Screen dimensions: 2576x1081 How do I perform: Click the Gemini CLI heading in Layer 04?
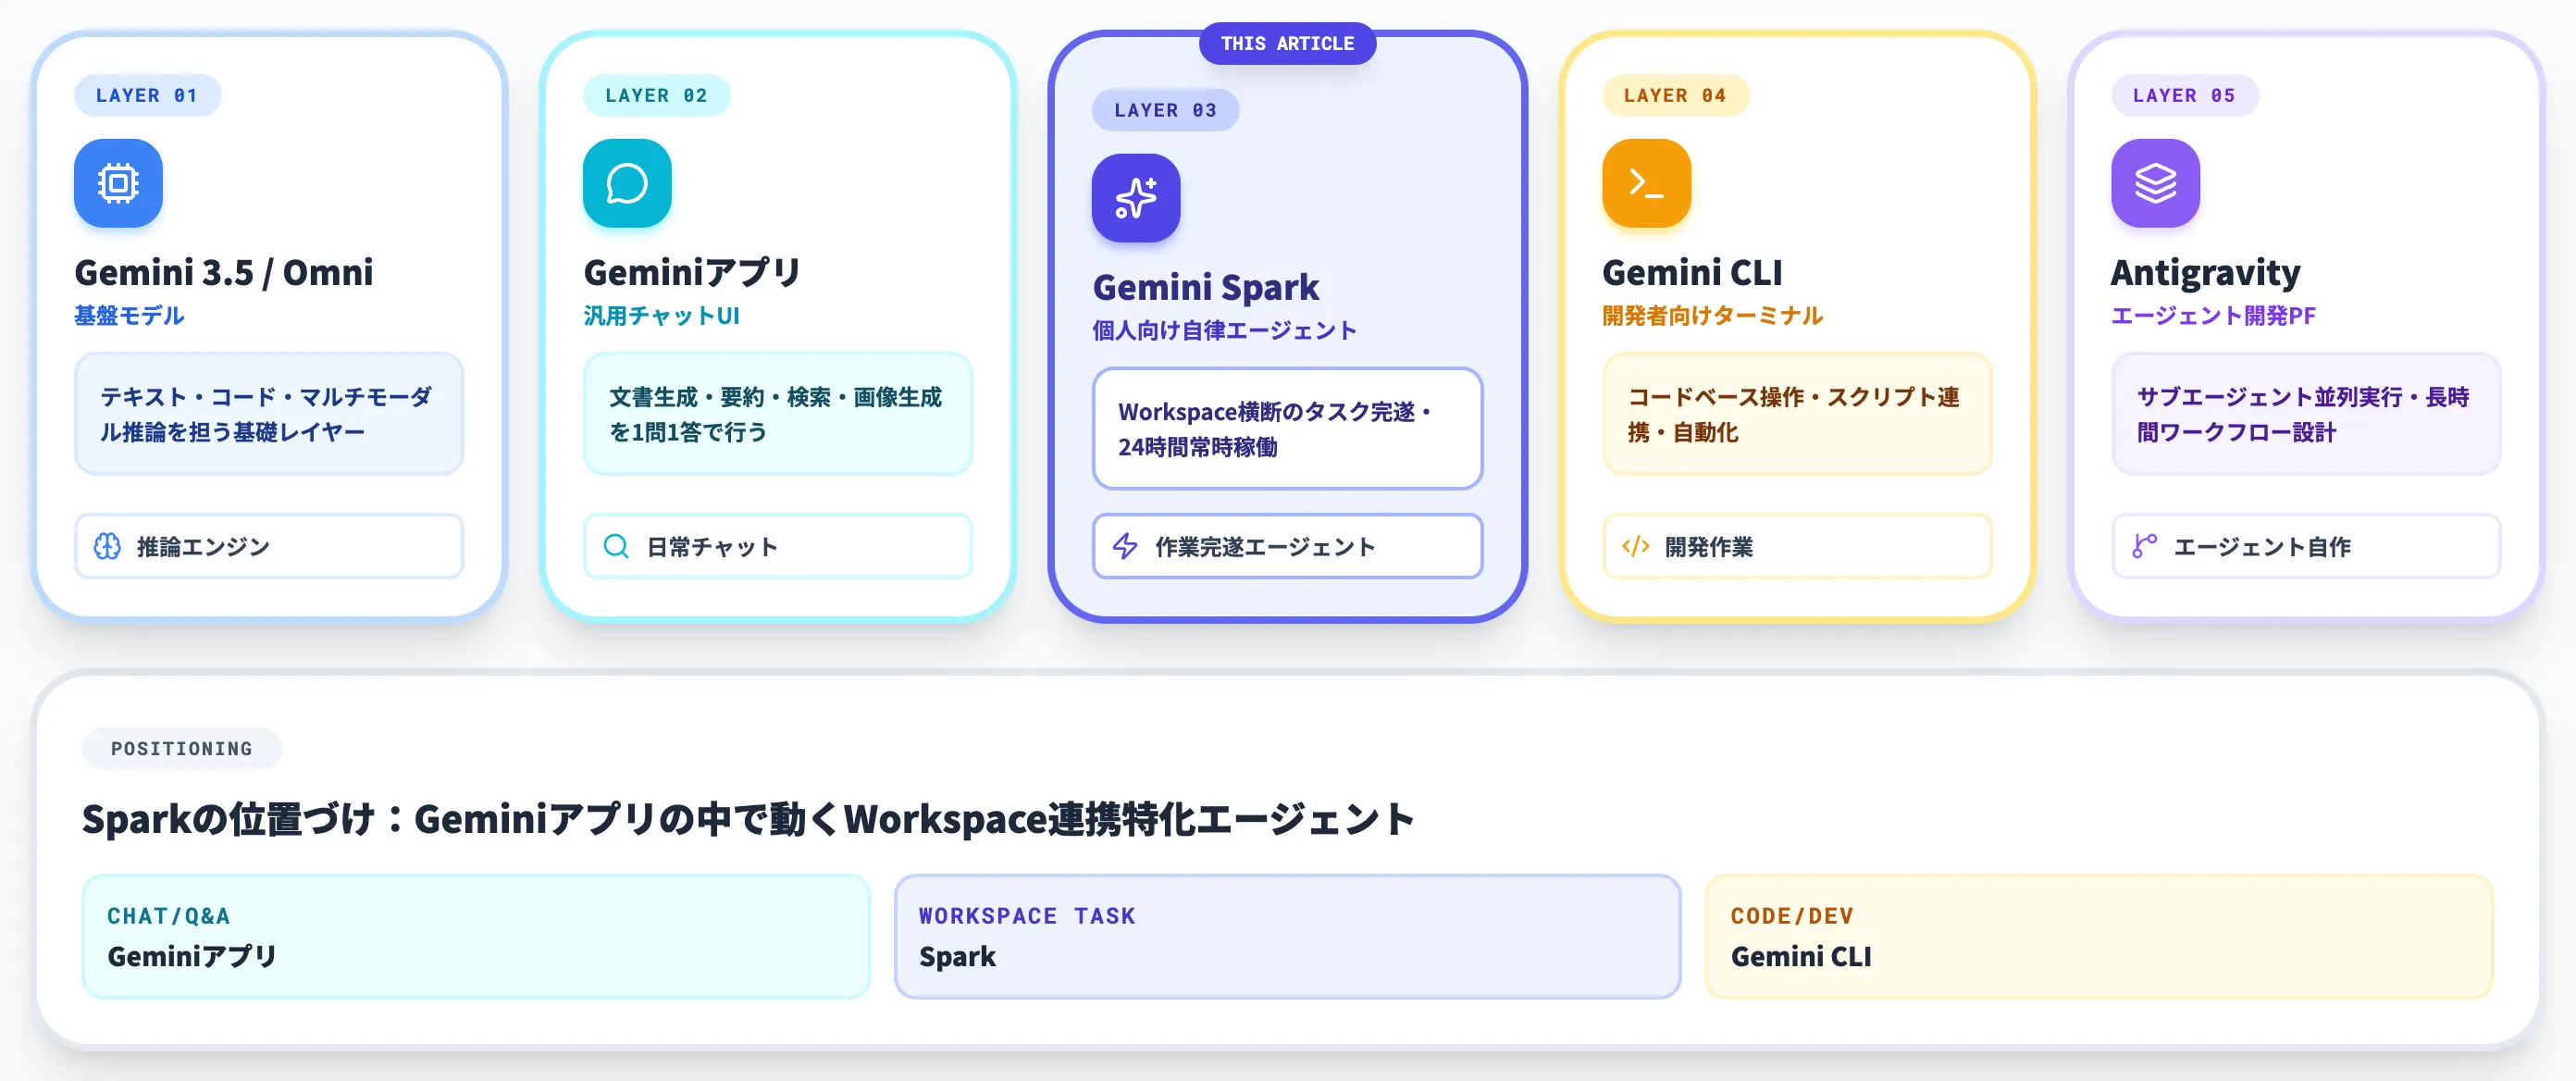pyautogui.click(x=1692, y=272)
